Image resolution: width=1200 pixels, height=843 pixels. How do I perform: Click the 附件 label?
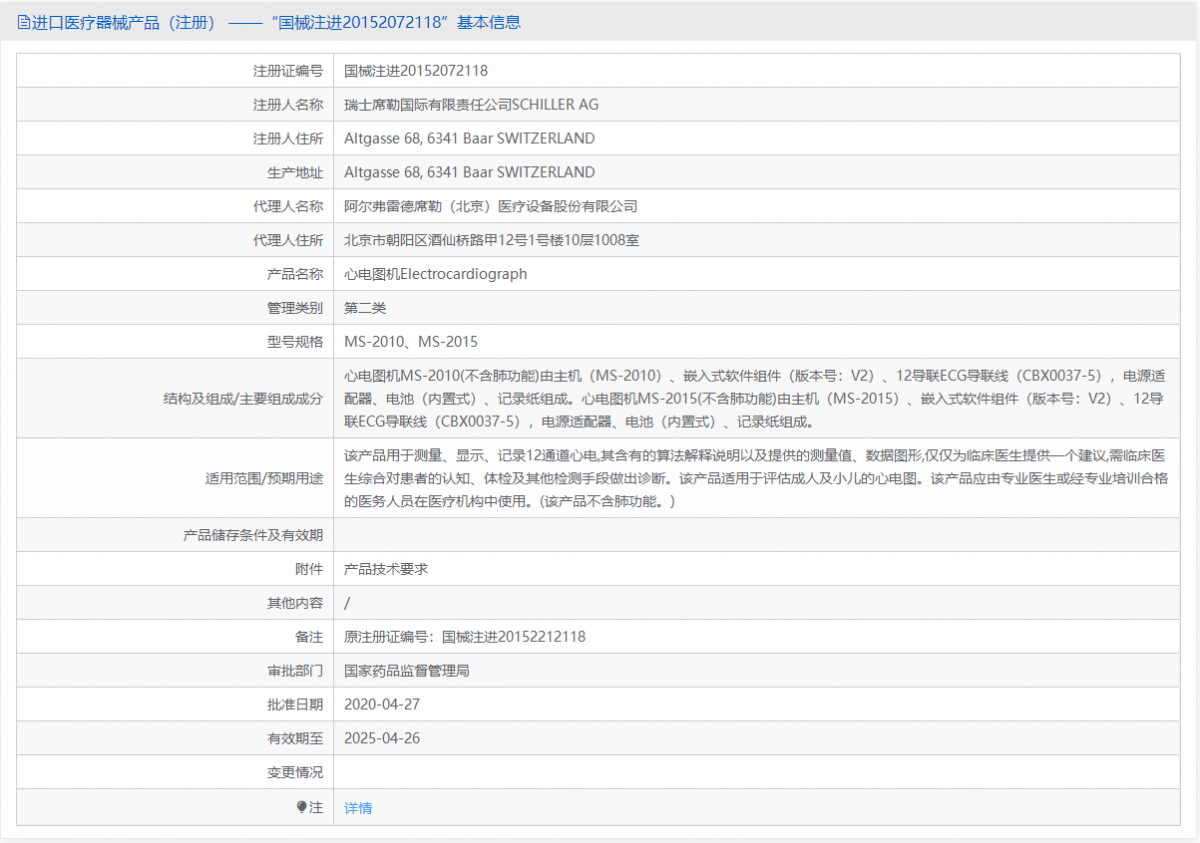coord(309,569)
